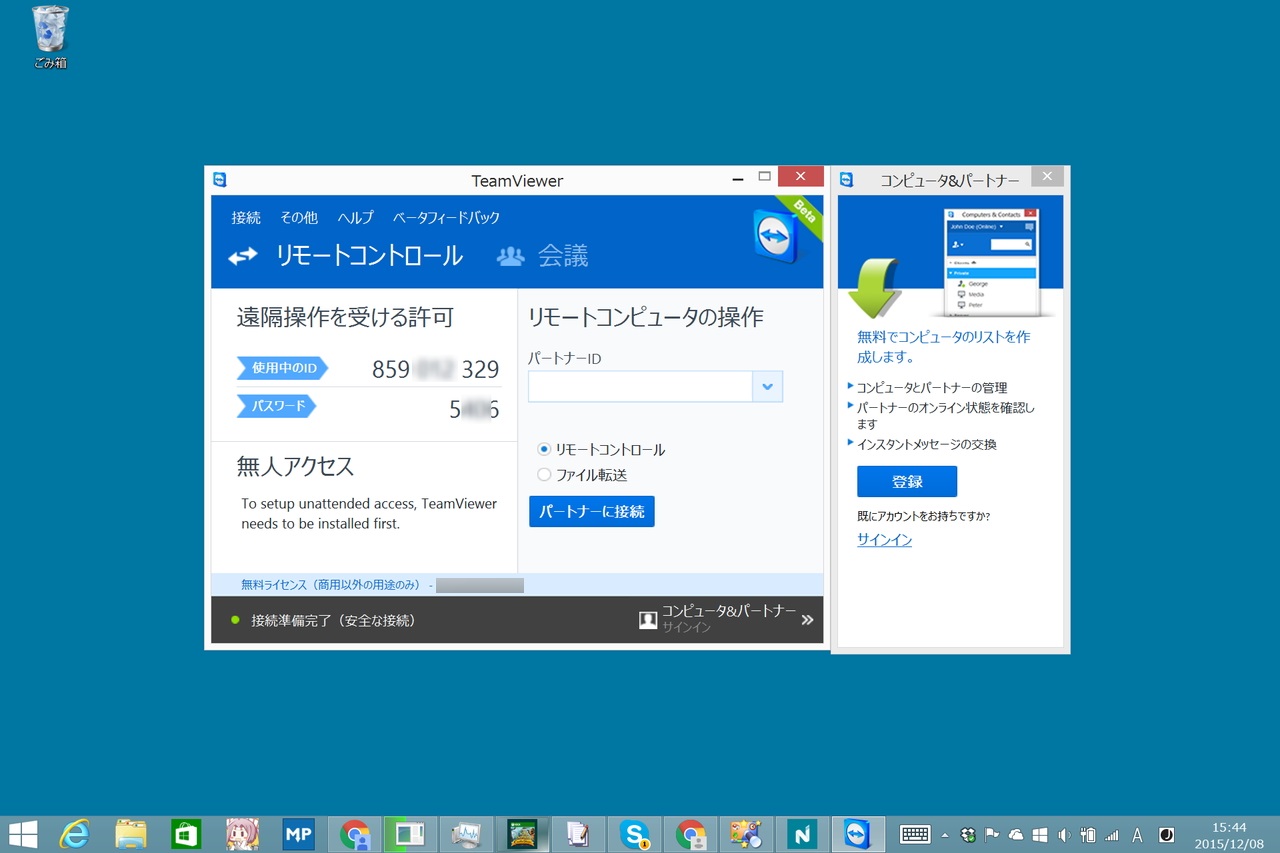
Task: Click the パスワード badge to refresh password
Action: coord(275,406)
